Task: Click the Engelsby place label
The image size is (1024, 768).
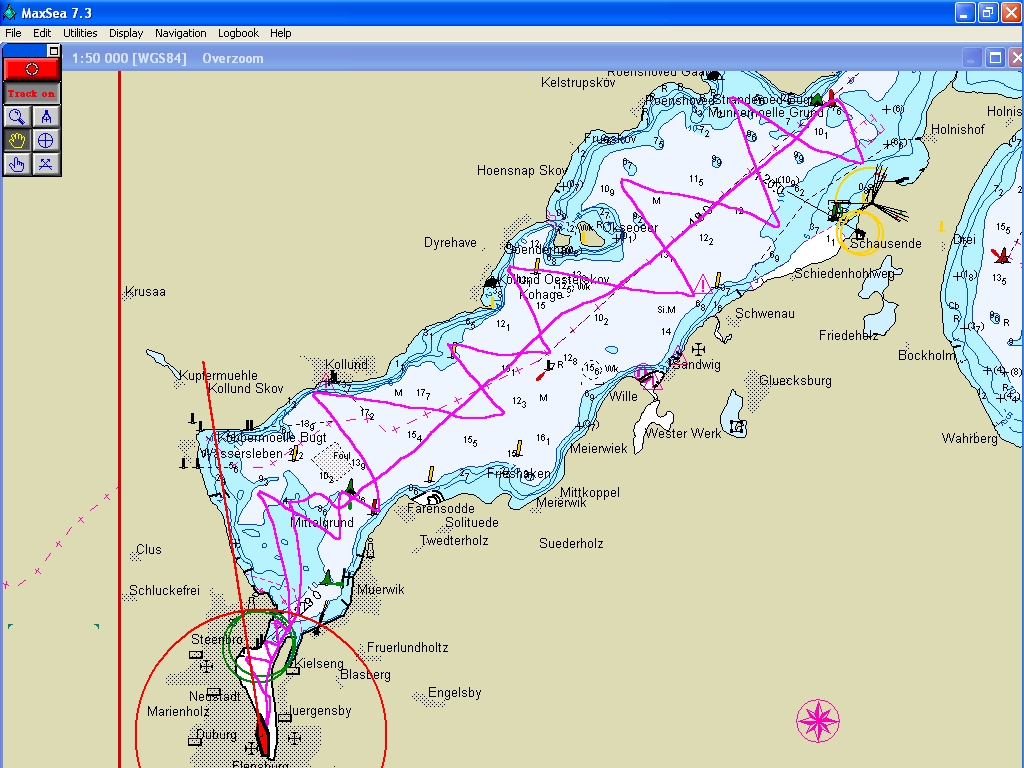Action: tap(455, 693)
